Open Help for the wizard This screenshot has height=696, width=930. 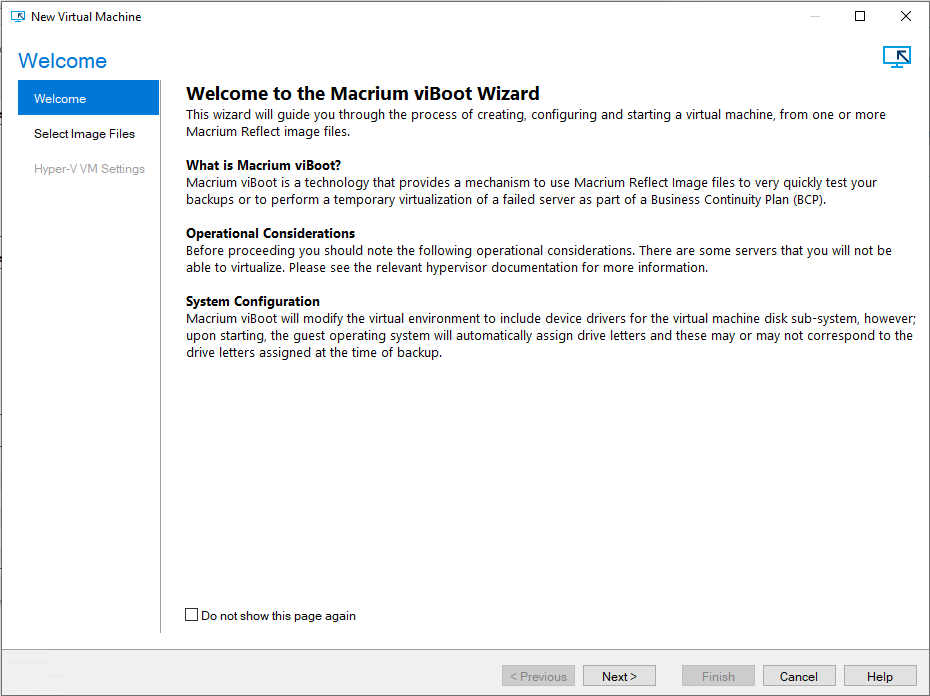point(880,675)
